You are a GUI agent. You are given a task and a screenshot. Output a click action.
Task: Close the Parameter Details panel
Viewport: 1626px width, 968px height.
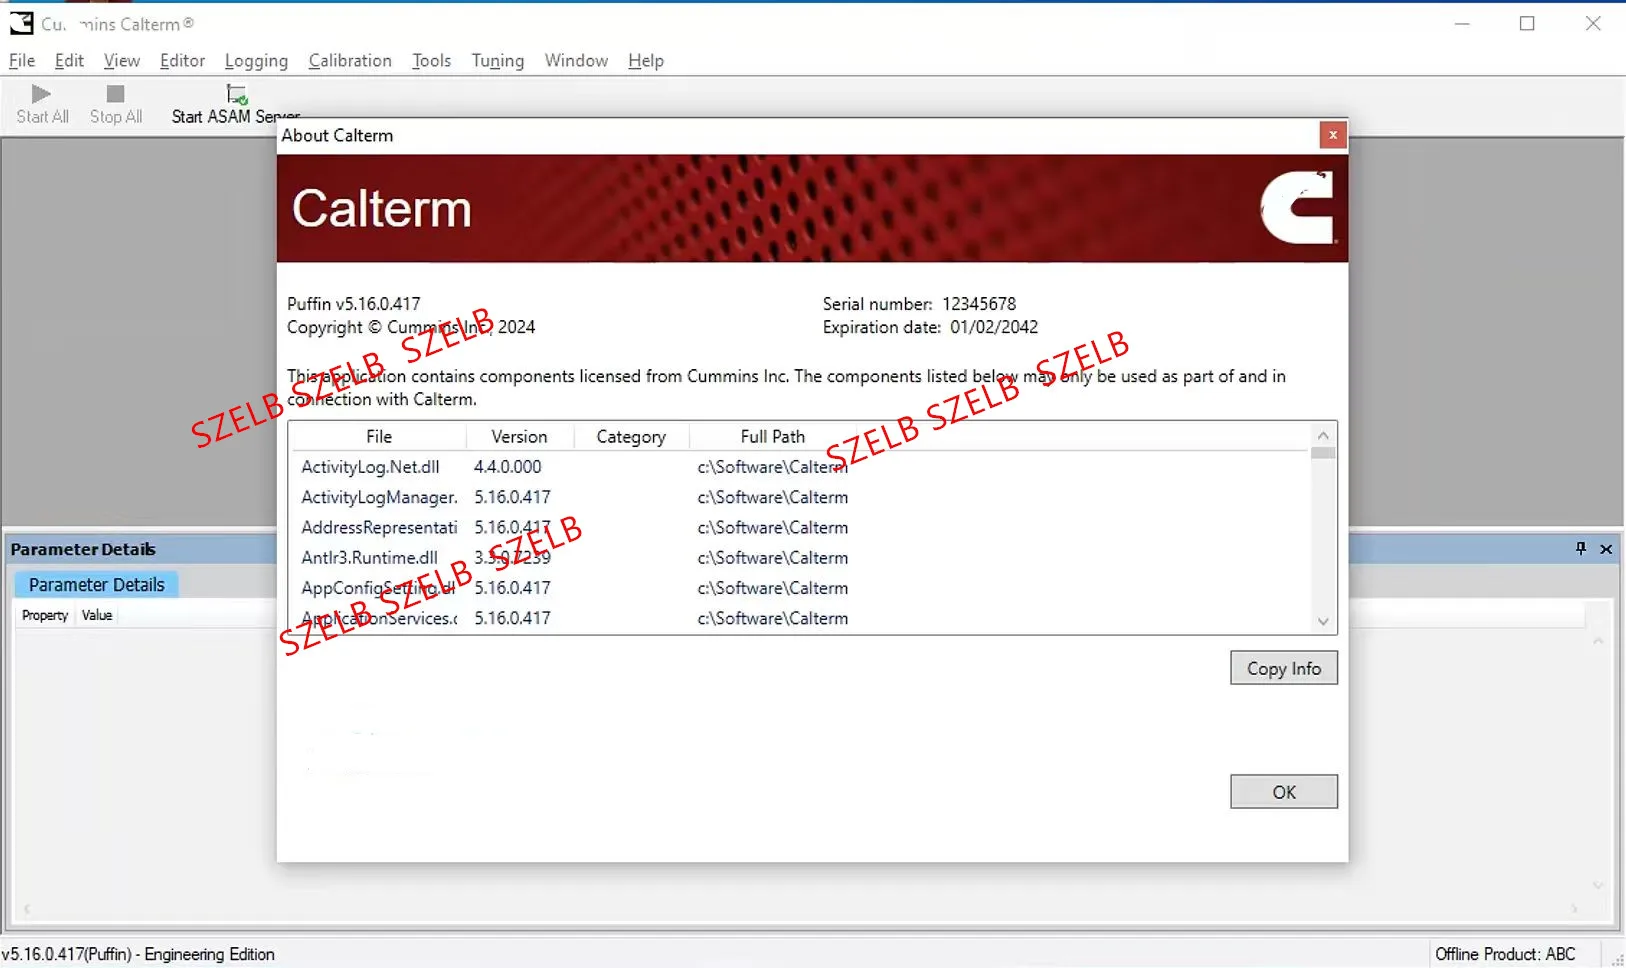(1606, 549)
